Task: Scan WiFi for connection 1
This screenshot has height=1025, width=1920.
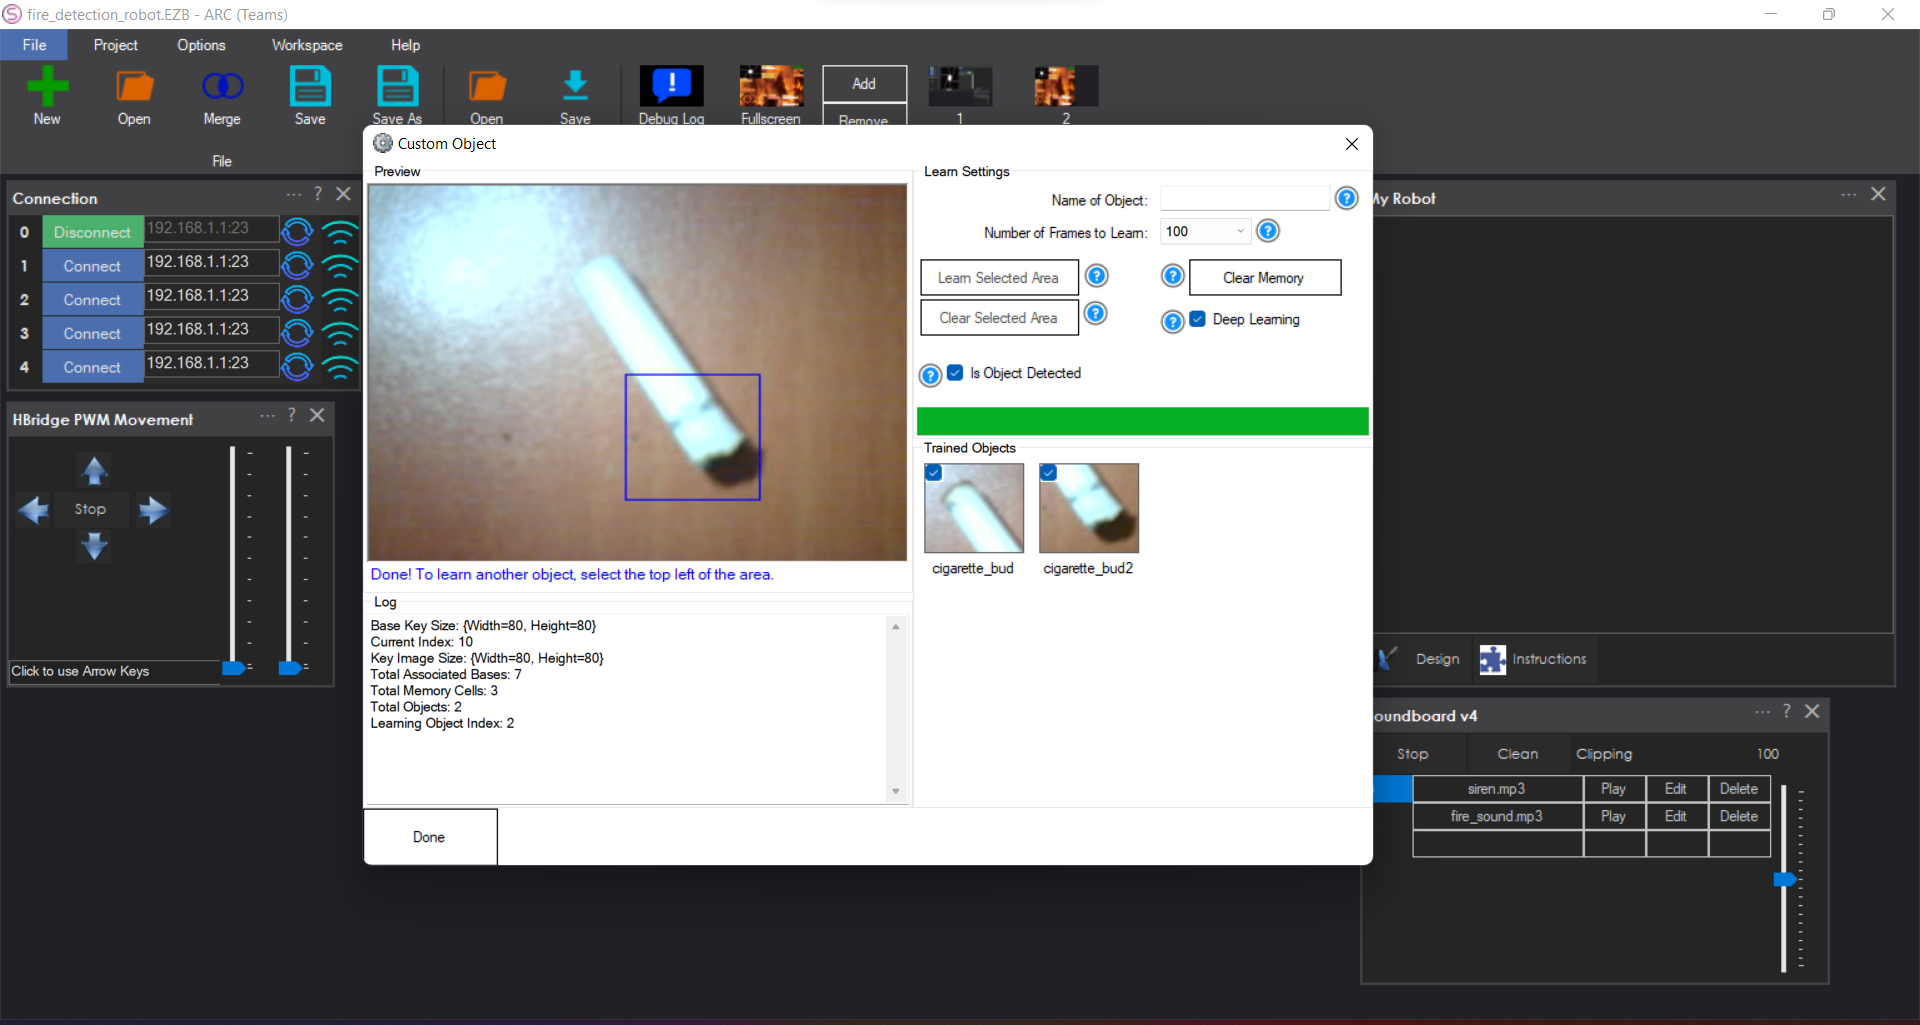Action: click(340, 265)
